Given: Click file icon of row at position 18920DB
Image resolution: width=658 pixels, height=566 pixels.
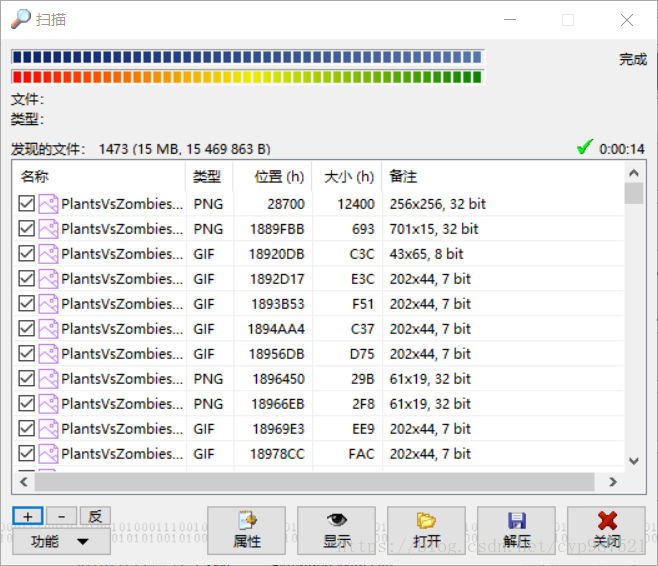Looking at the screenshot, I should 48,254.
